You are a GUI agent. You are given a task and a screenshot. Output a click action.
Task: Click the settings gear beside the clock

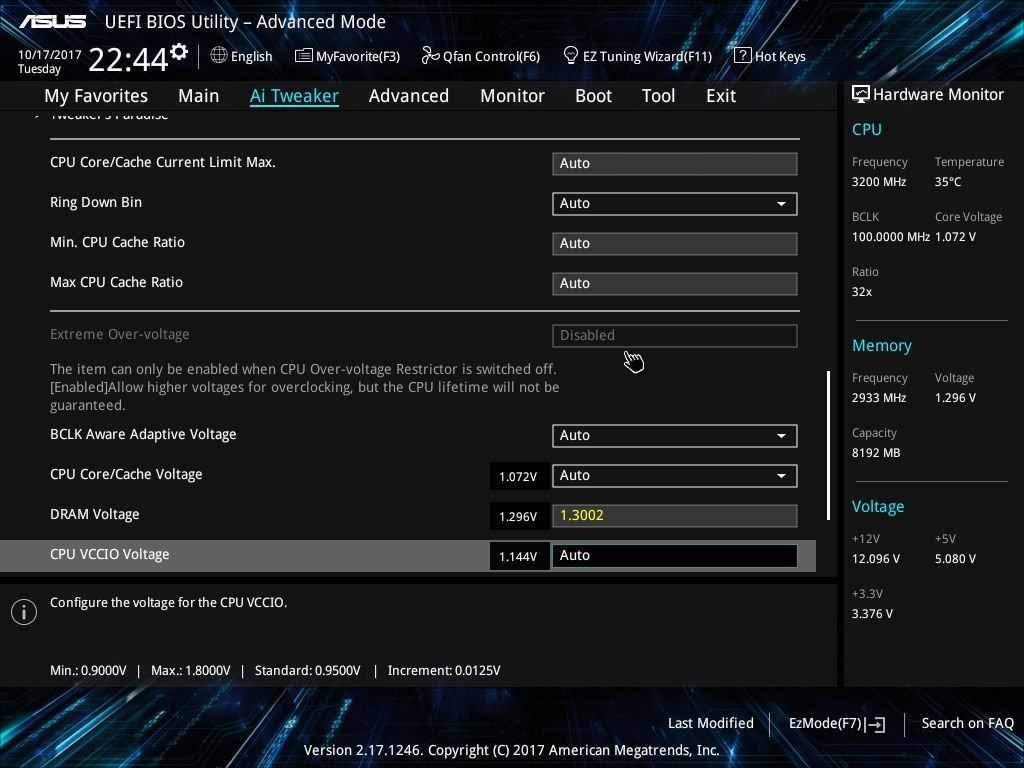(x=179, y=52)
